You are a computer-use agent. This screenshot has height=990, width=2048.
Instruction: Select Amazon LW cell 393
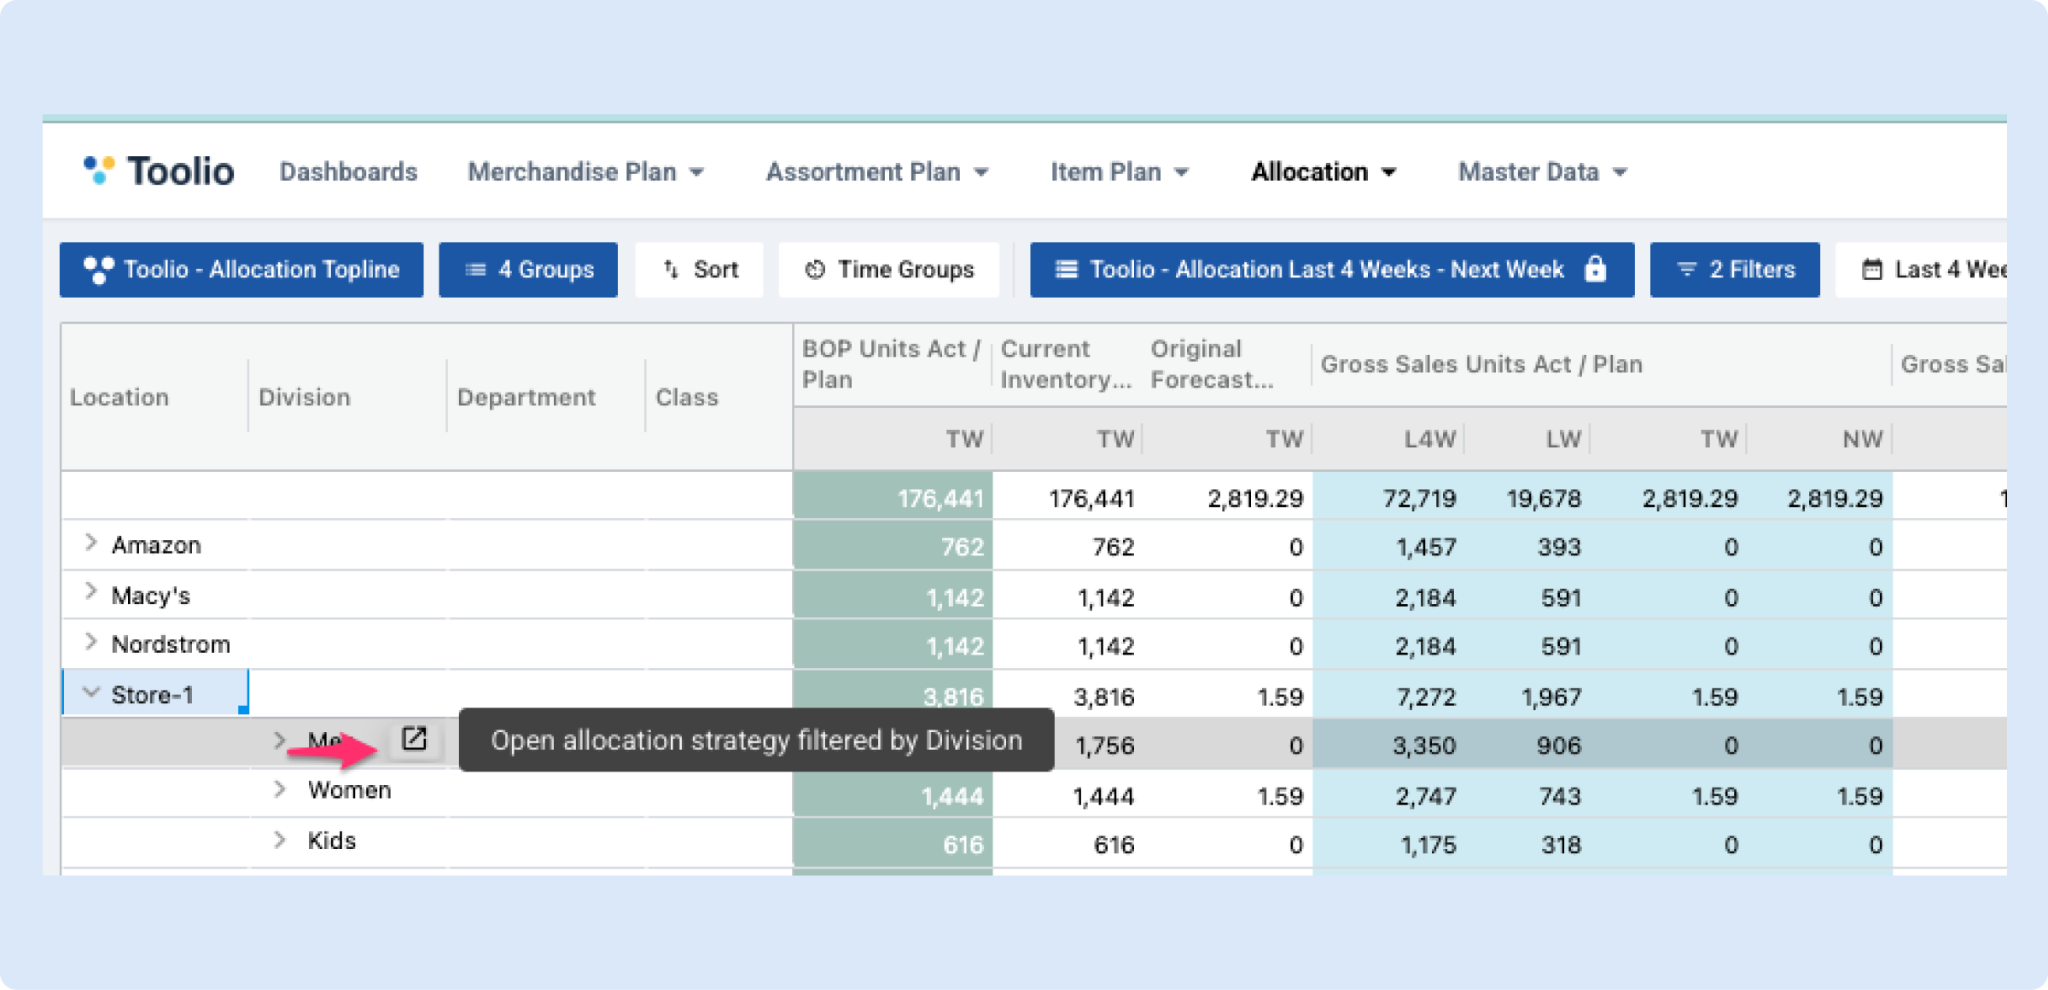(1527, 546)
